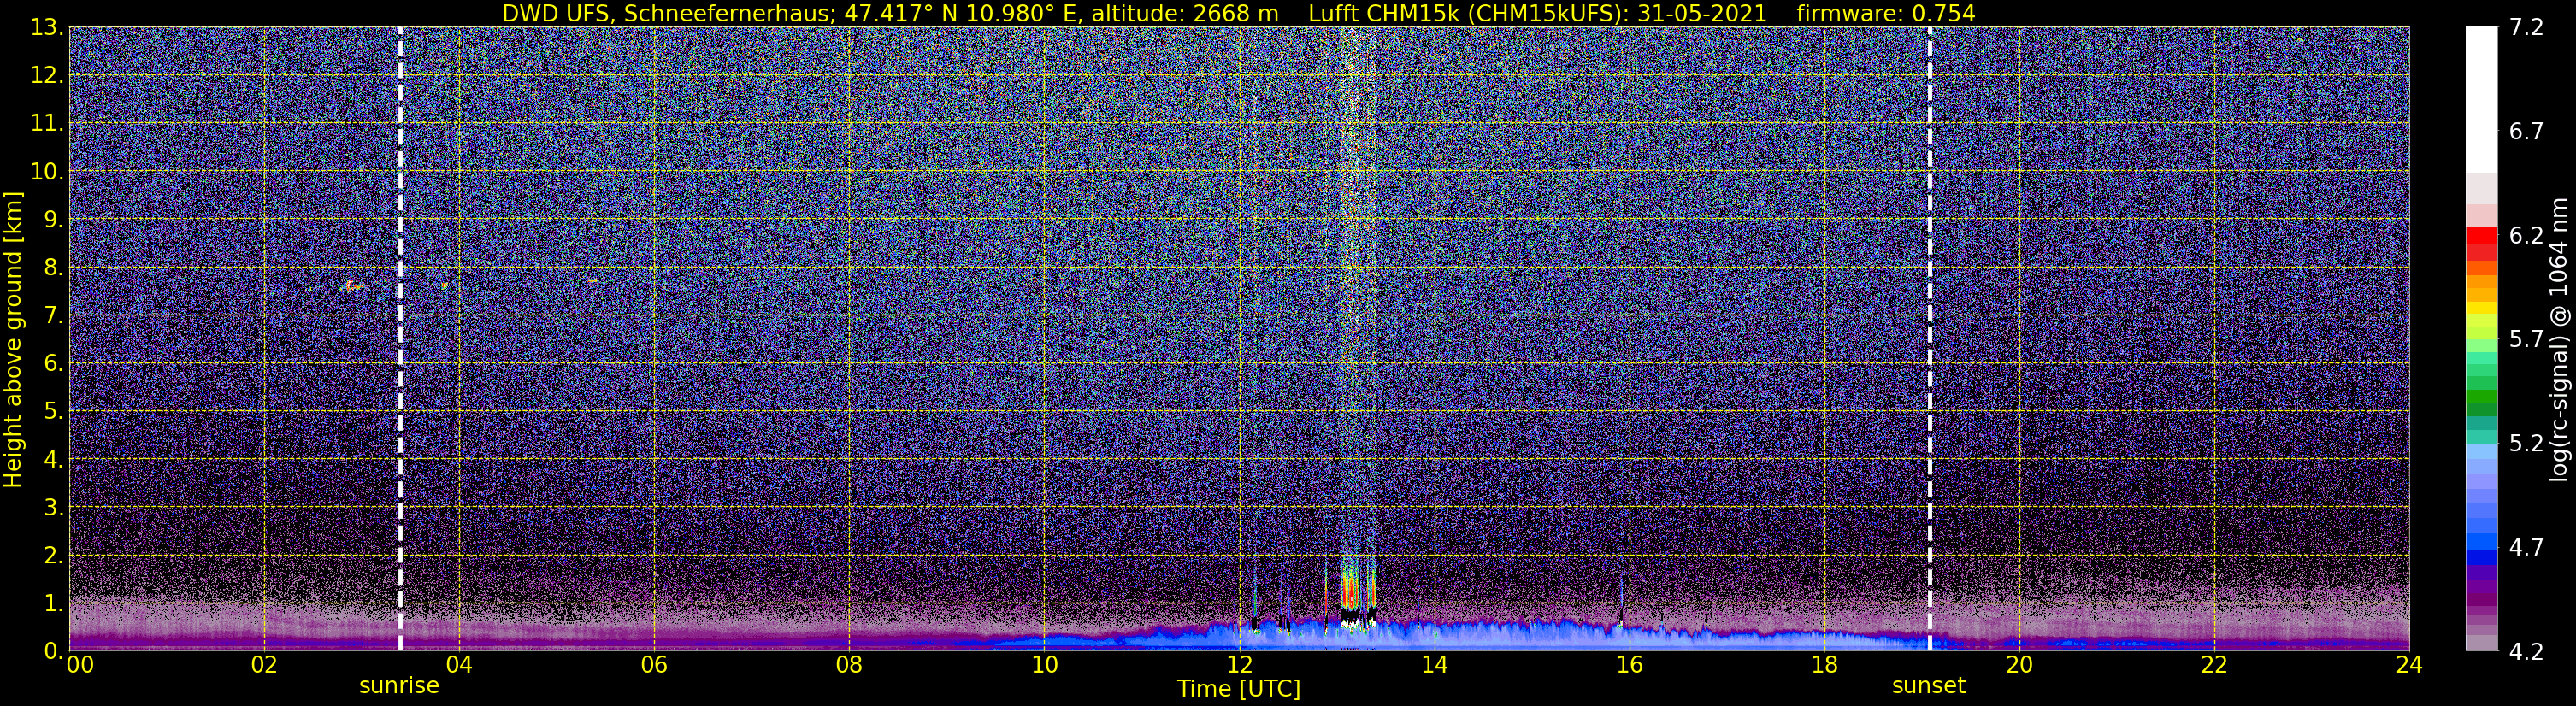This screenshot has width=2576, height=706.
Task: Click the 10 time axis tick label
Action: (x=1044, y=666)
